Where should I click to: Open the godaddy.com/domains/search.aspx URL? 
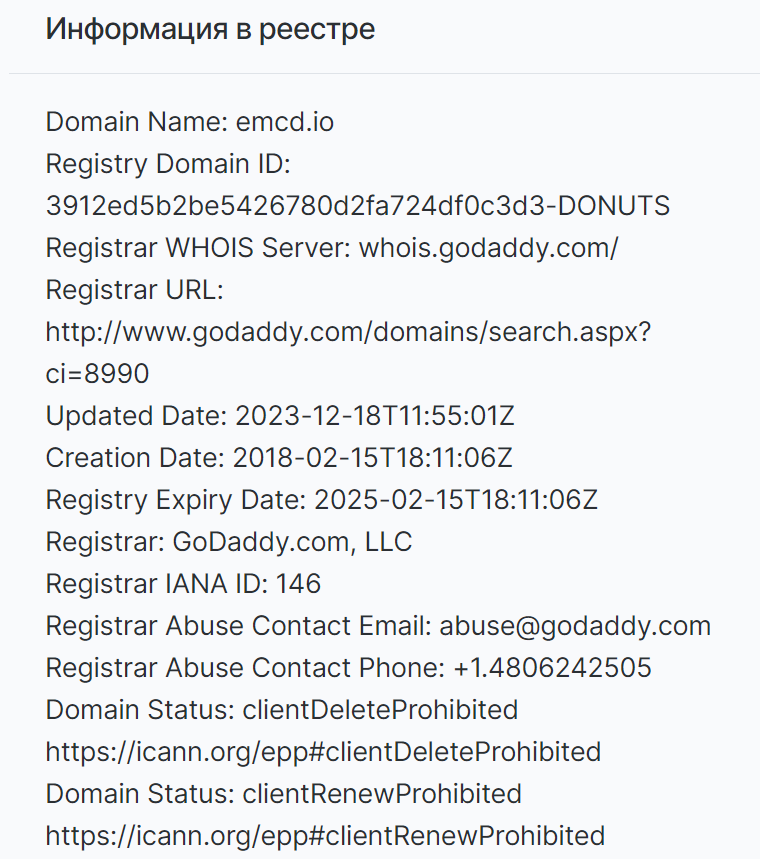coord(348,332)
